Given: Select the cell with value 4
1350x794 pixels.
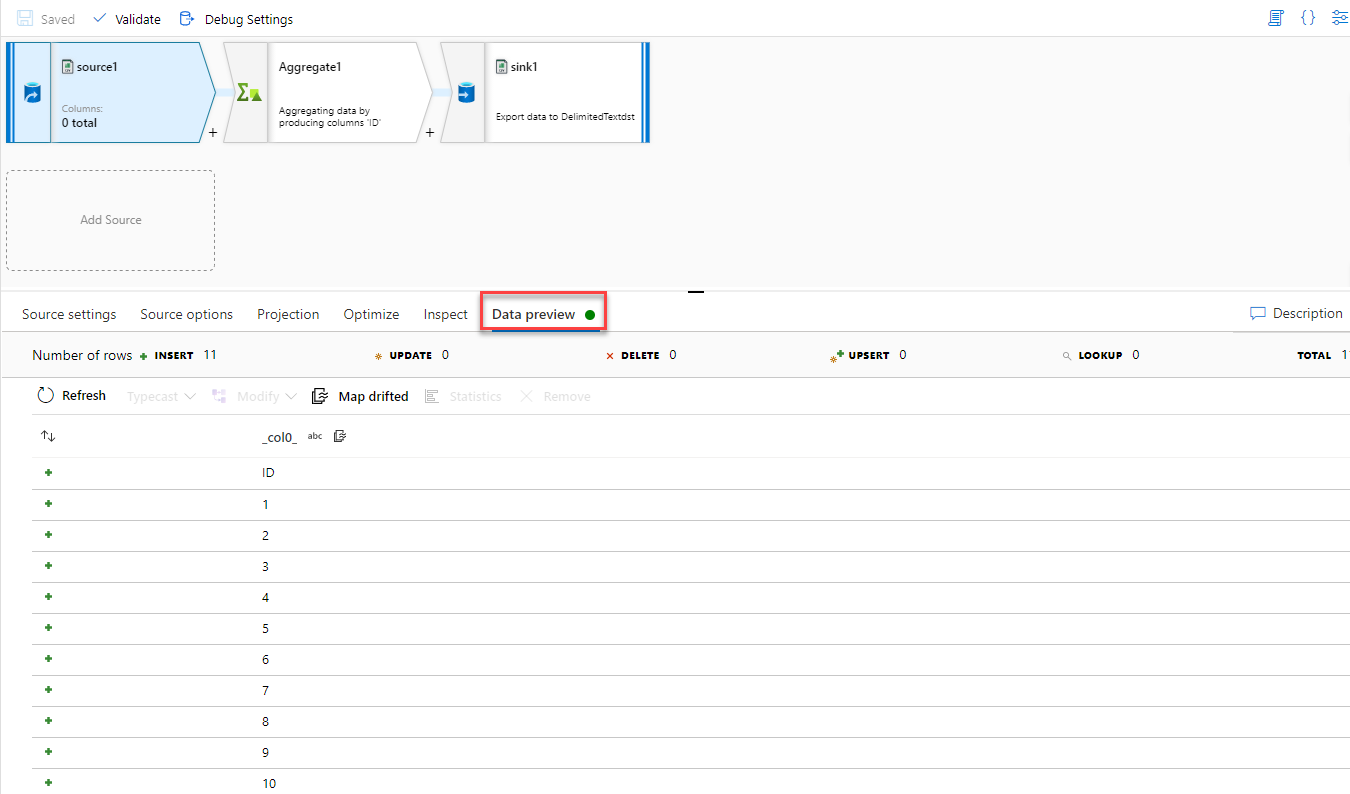Looking at the screenshot, I should (265, 597).
